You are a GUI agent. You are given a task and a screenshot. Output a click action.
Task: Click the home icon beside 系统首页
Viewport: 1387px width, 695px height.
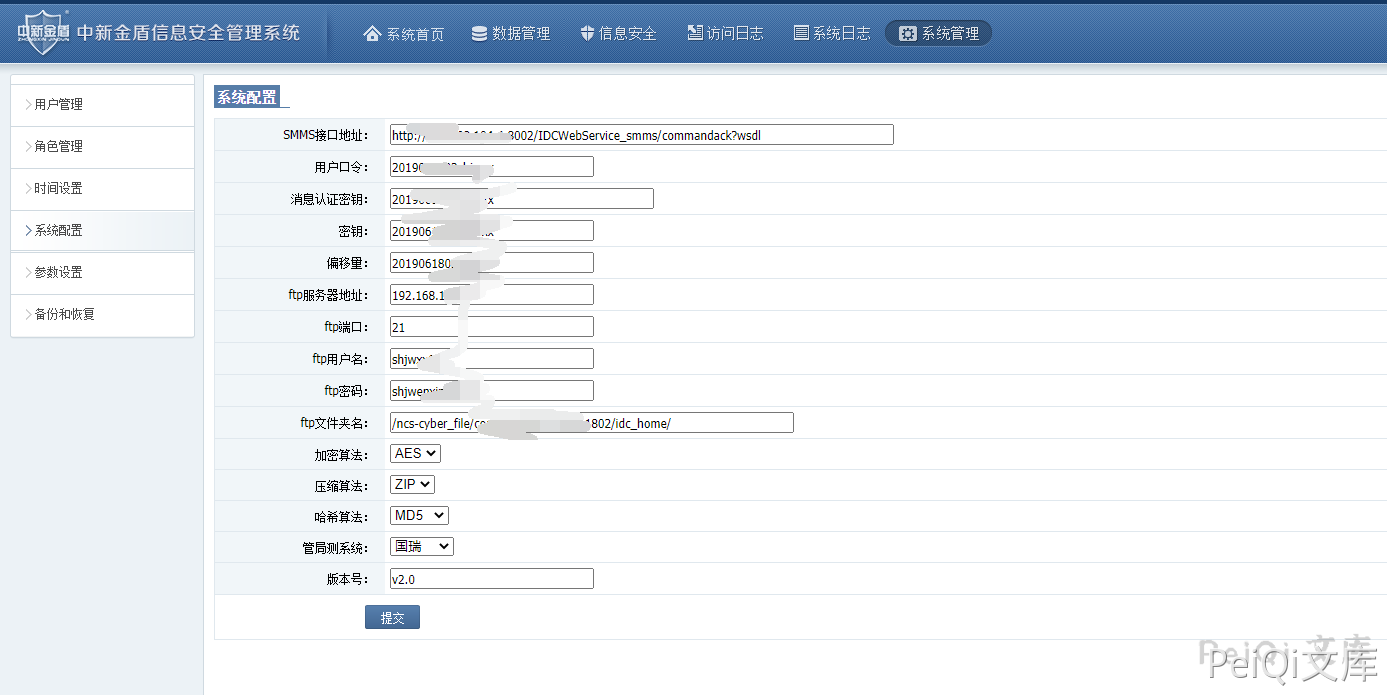(372, 33)
